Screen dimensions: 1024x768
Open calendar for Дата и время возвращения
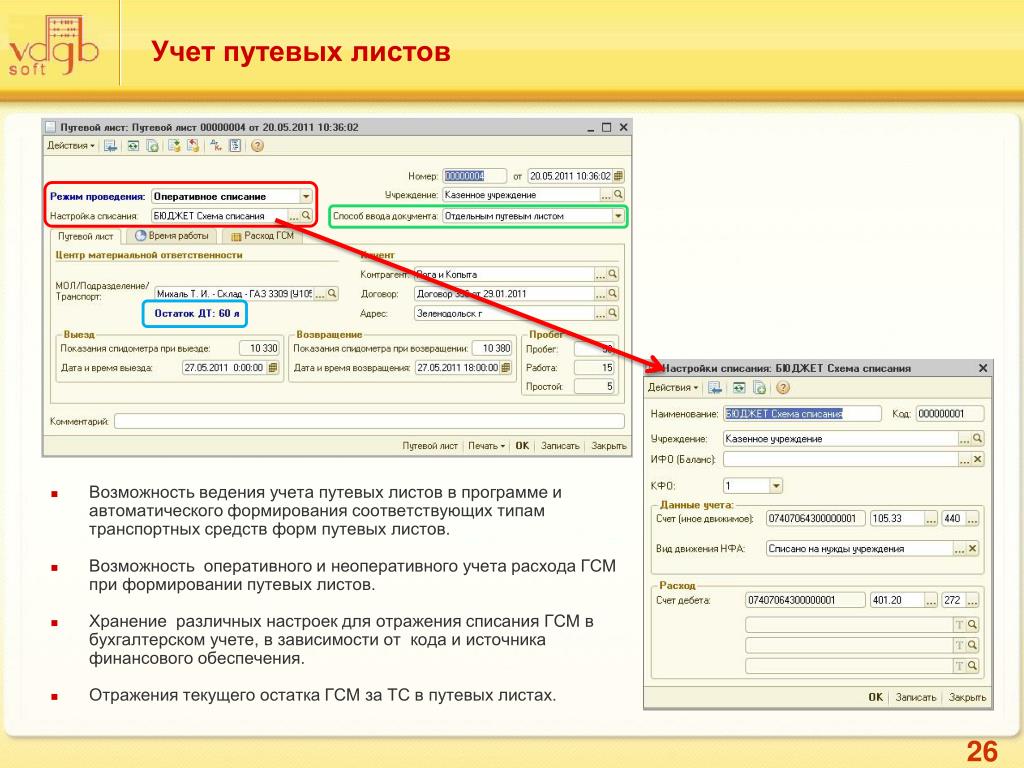click(x=506, y=367)
